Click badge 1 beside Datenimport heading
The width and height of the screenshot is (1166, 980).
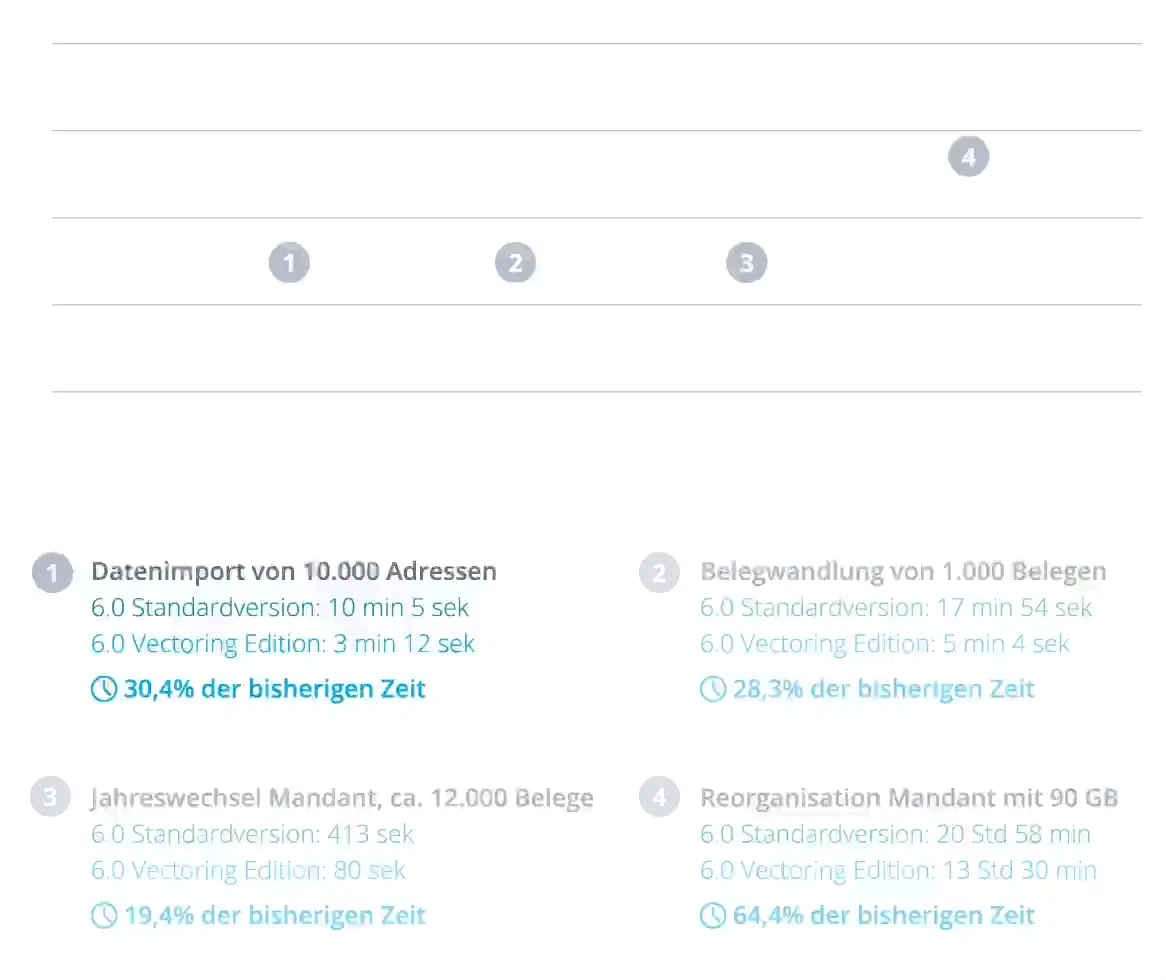[x=52, y=574]
